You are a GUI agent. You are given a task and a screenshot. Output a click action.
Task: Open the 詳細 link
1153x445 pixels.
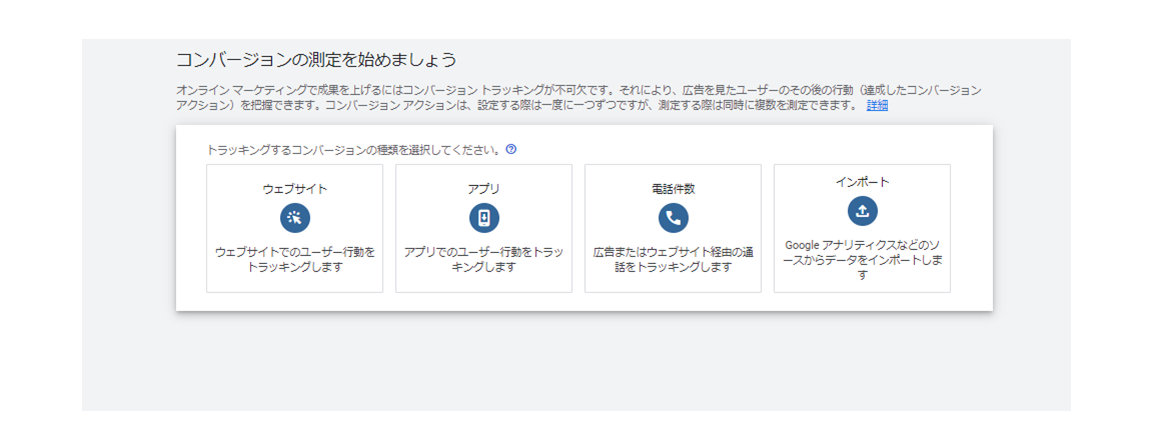coord(877,105)
